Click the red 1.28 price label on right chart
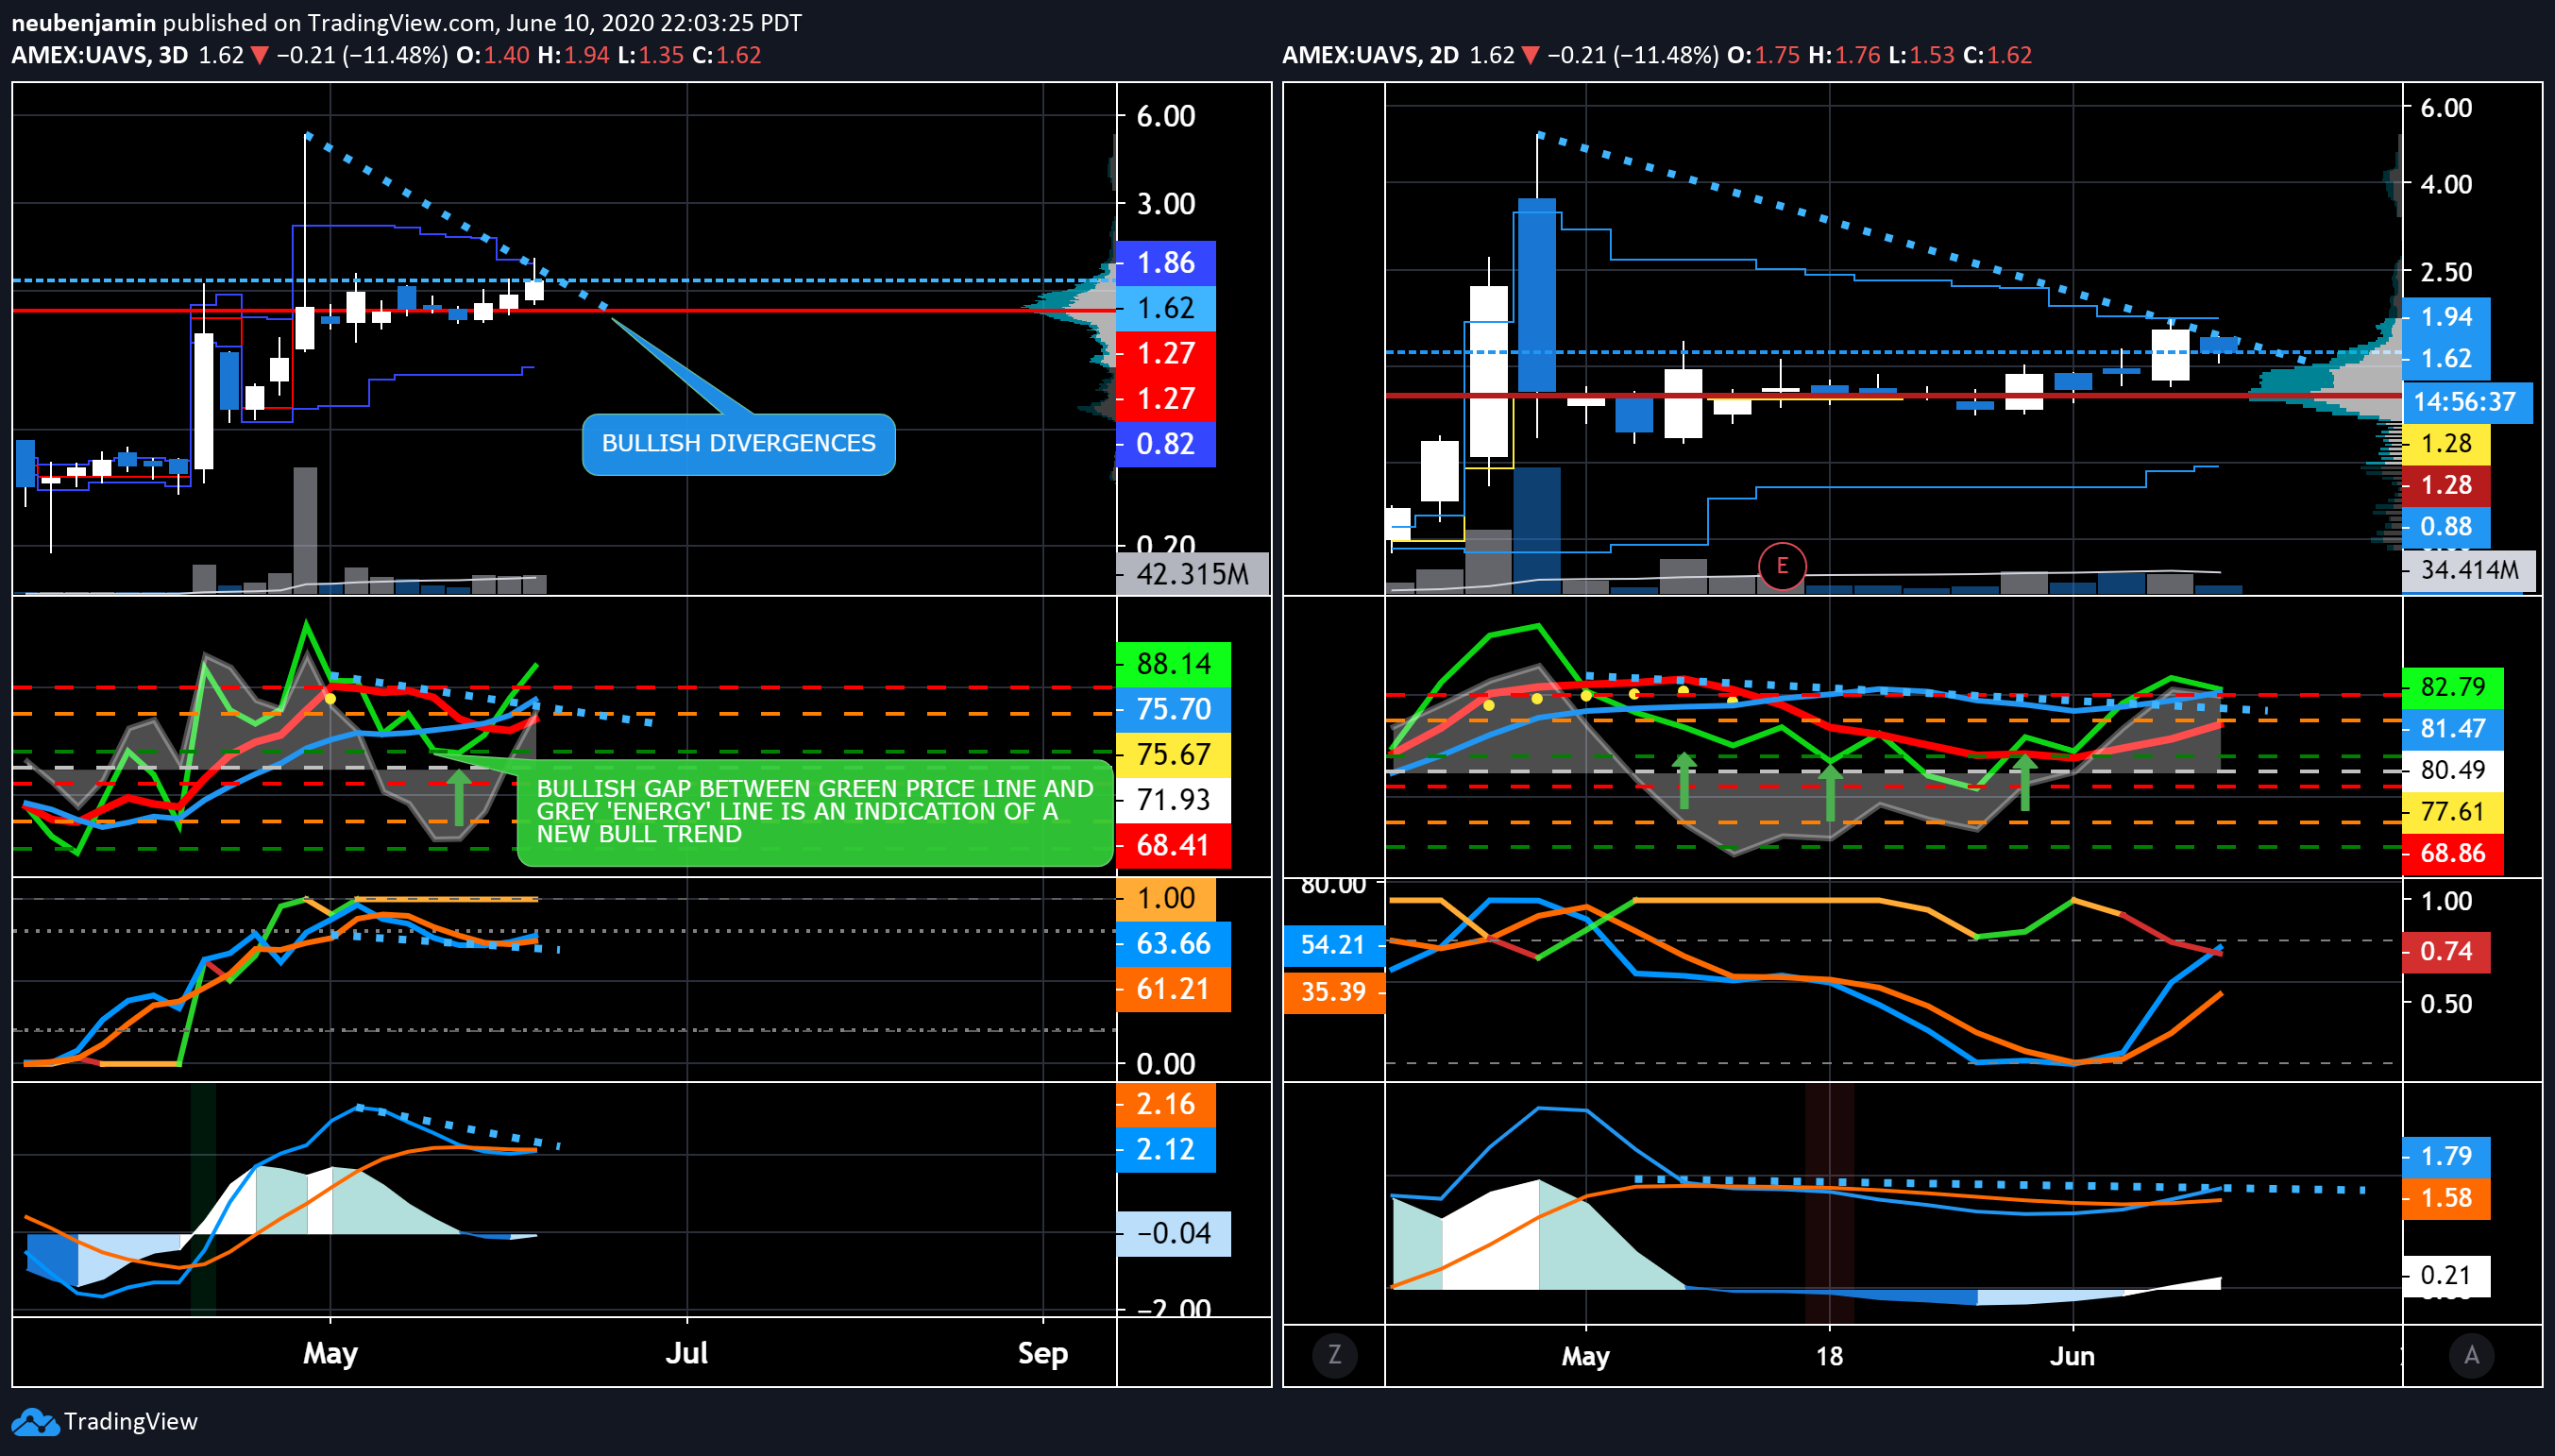Viewport: 2555px width, 1456px height. tap(2446, 485)
